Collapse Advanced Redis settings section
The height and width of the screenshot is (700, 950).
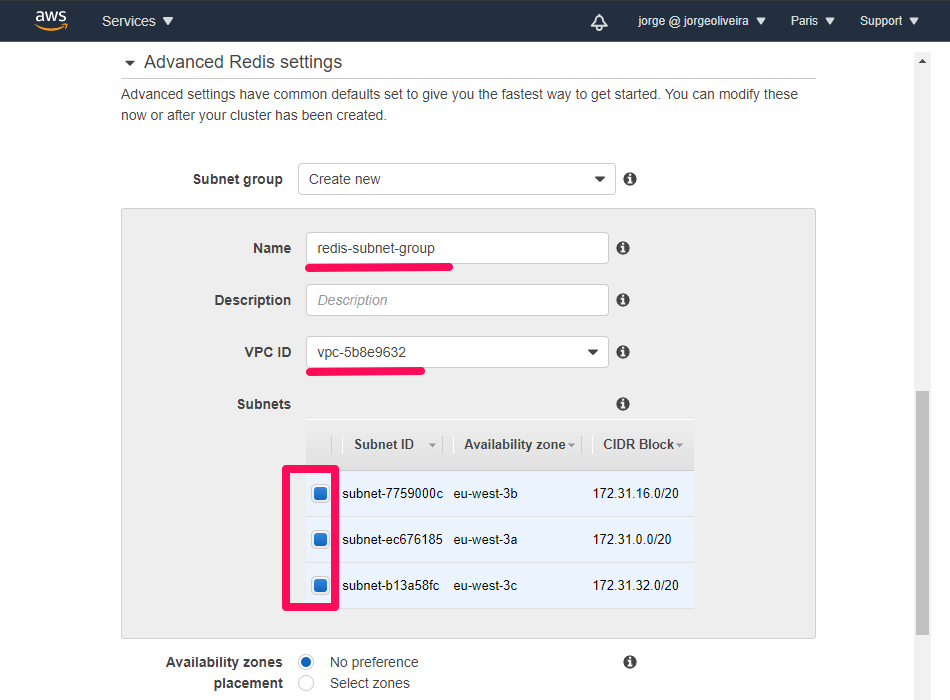click(x=130, y=63)
